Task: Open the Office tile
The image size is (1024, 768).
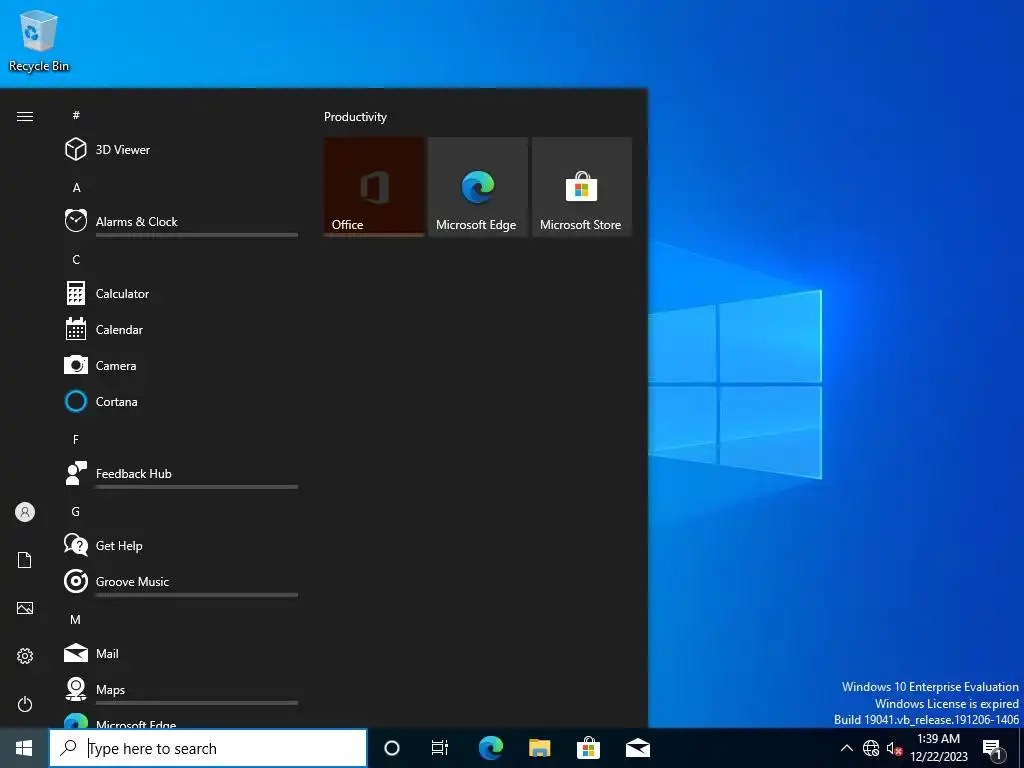Action: coord(374,186)
